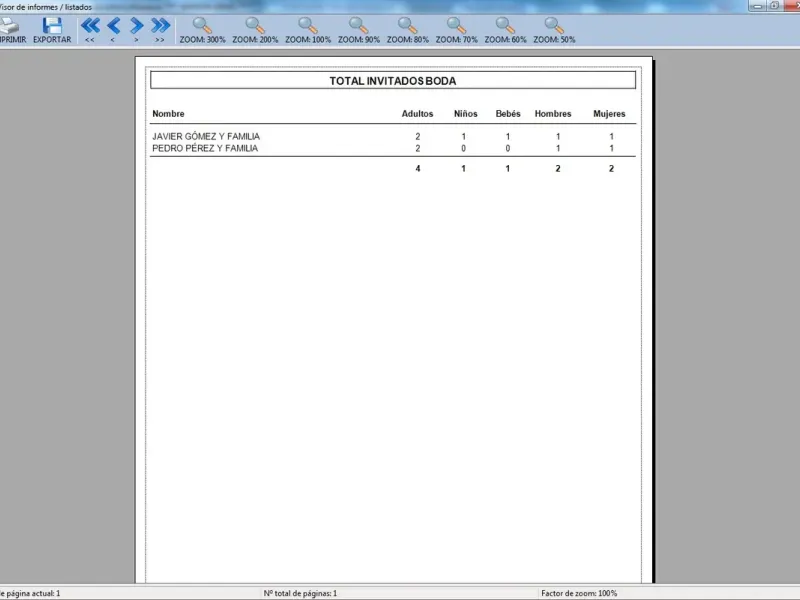Click the Niños column header

point(466,114)
